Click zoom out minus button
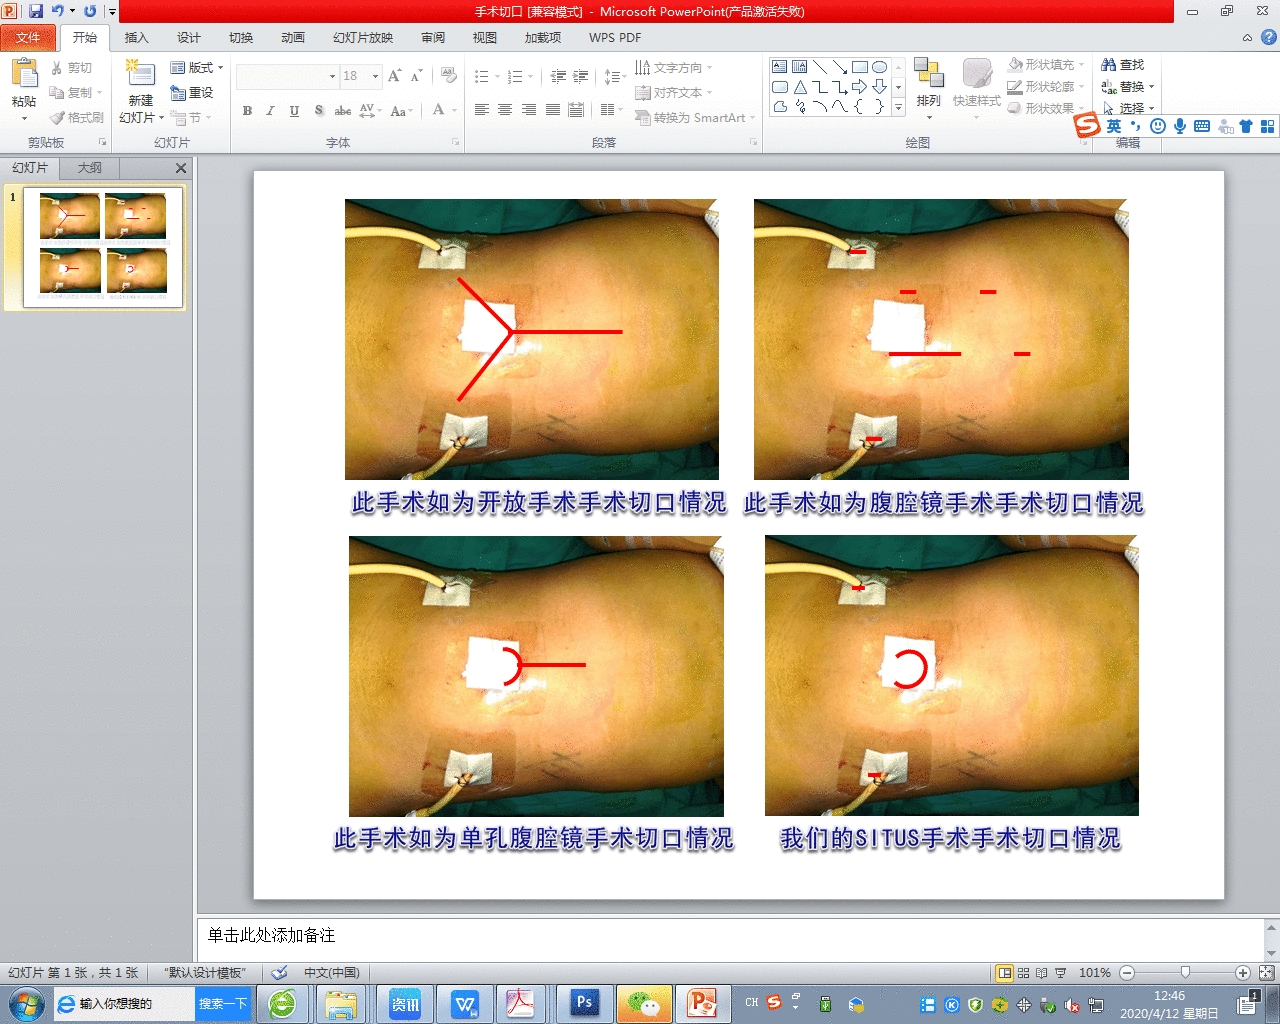Image resolution: width=1280 pixels, height=1024 pixels. (1127, 973)
